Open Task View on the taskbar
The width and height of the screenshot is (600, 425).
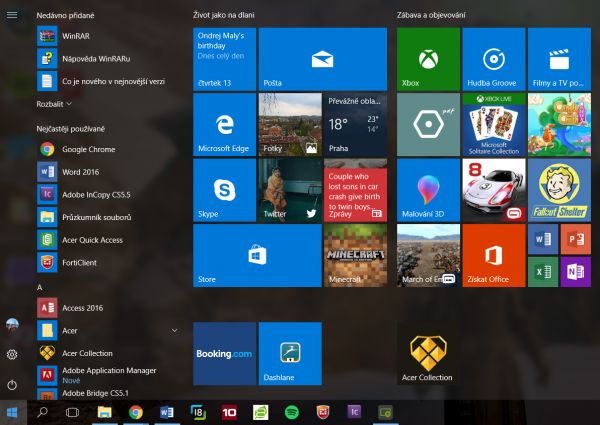tap(72, 412)
